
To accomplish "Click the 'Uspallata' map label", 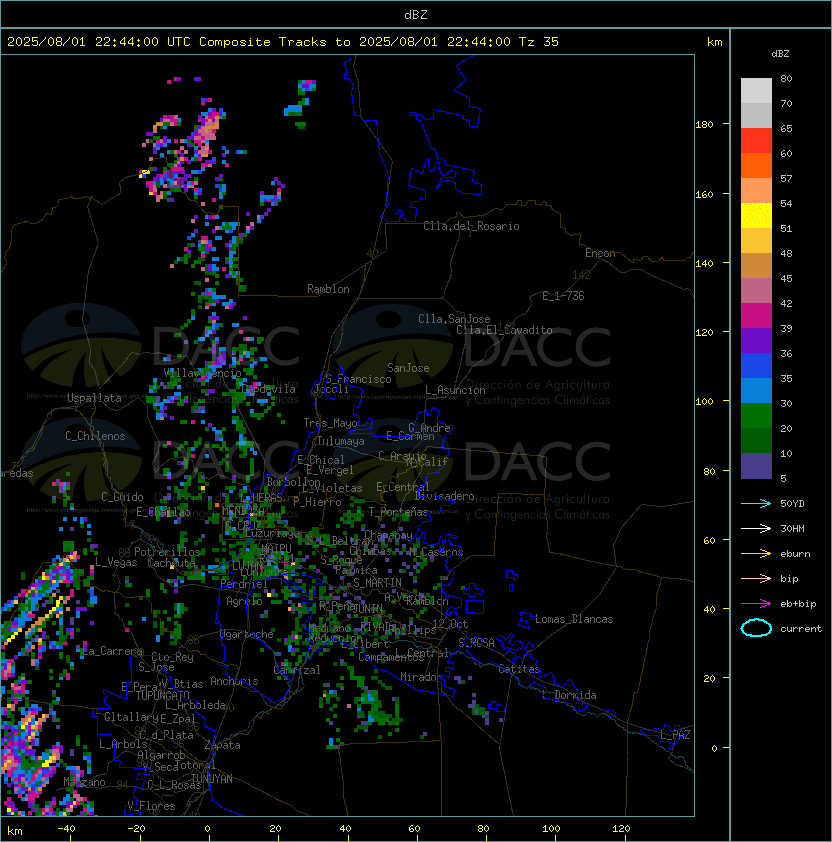I will tap(94, 398).
